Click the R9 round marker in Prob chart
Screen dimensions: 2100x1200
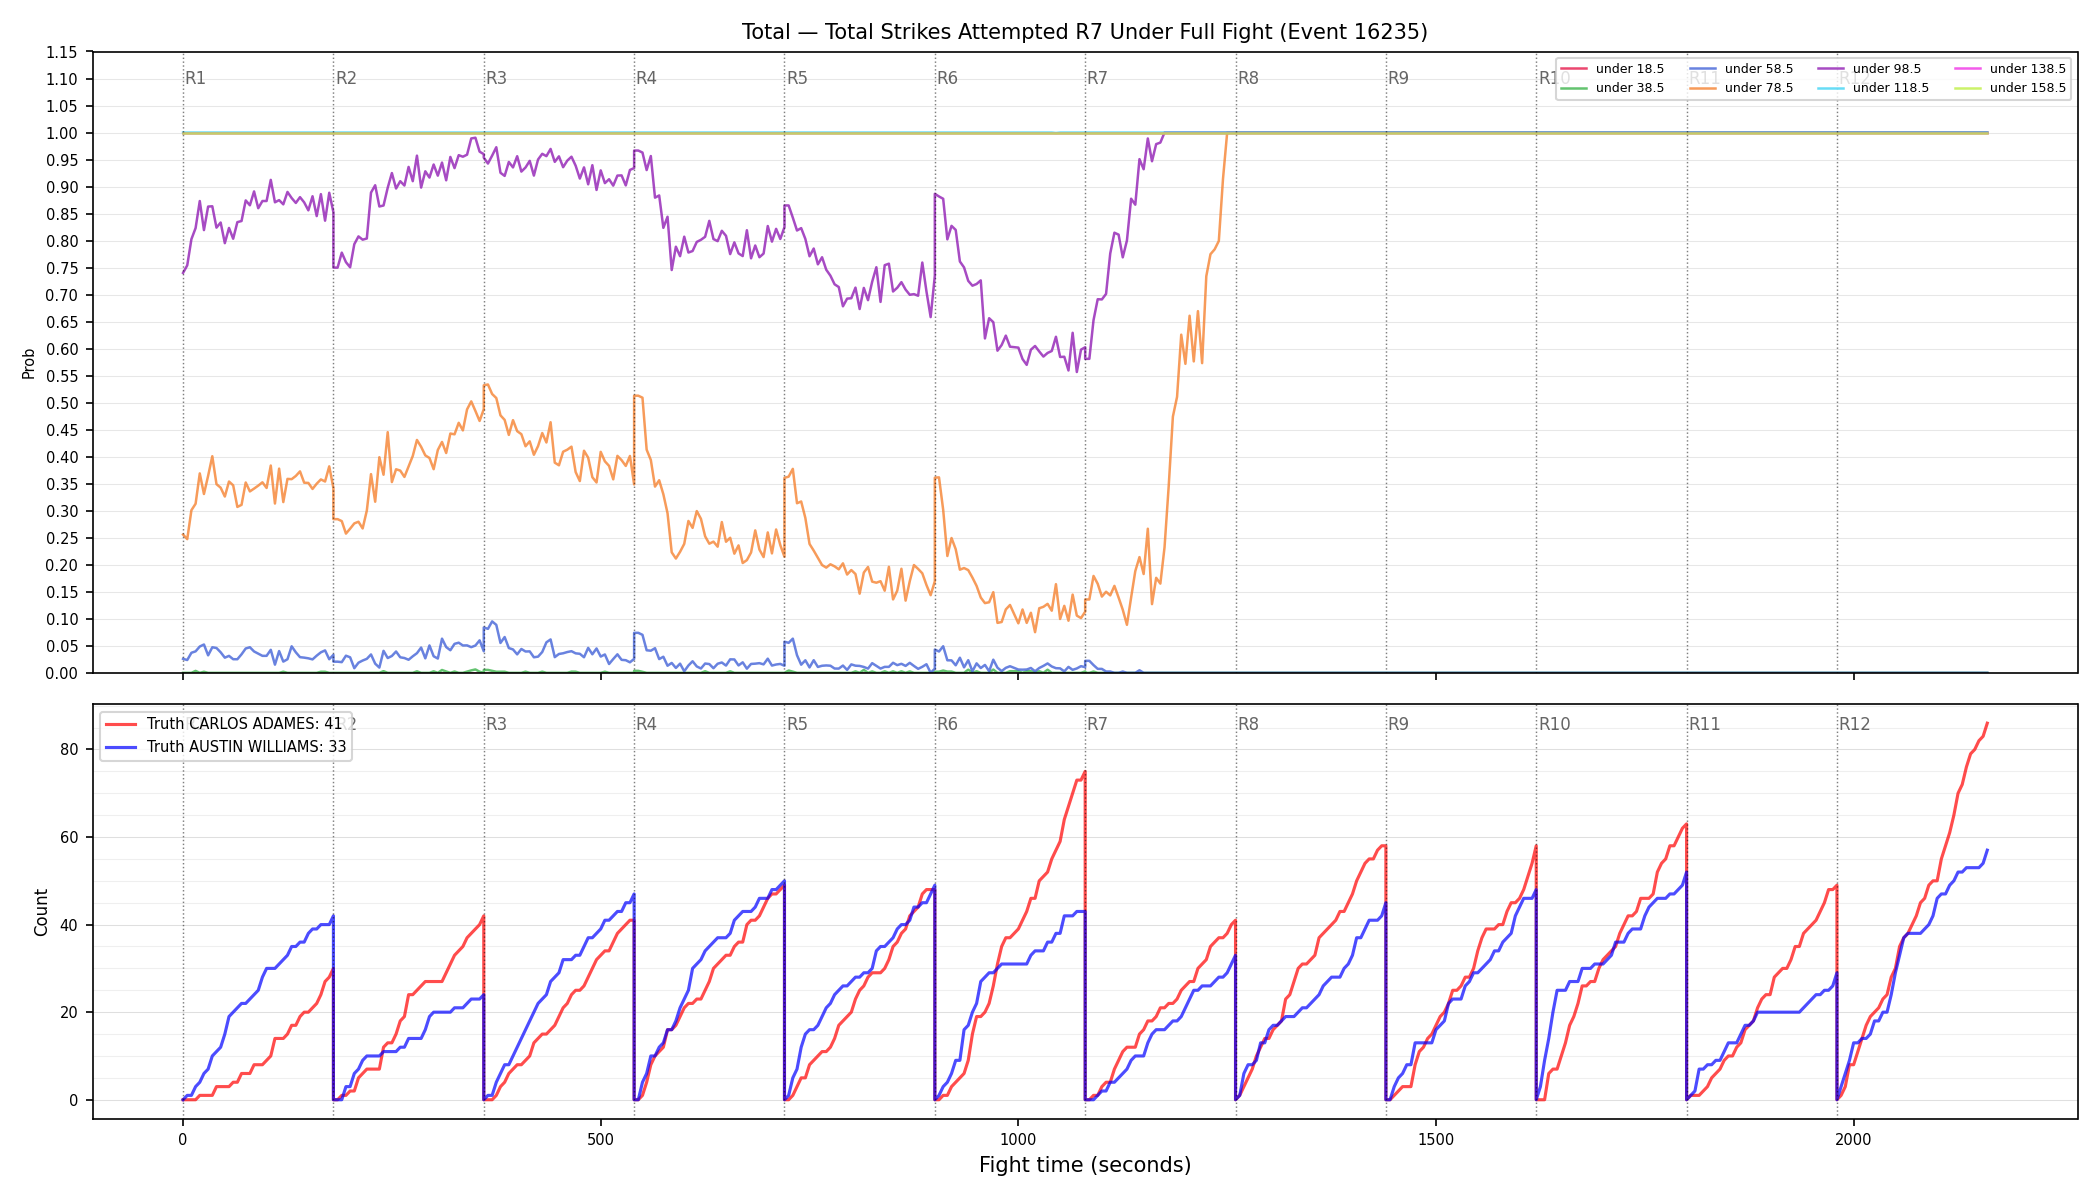(x=1398, y=78)
